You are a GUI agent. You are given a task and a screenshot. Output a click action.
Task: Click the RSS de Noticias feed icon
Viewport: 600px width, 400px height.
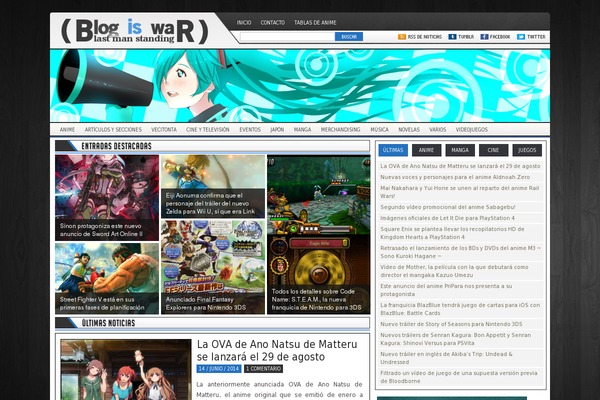[401, 36]
